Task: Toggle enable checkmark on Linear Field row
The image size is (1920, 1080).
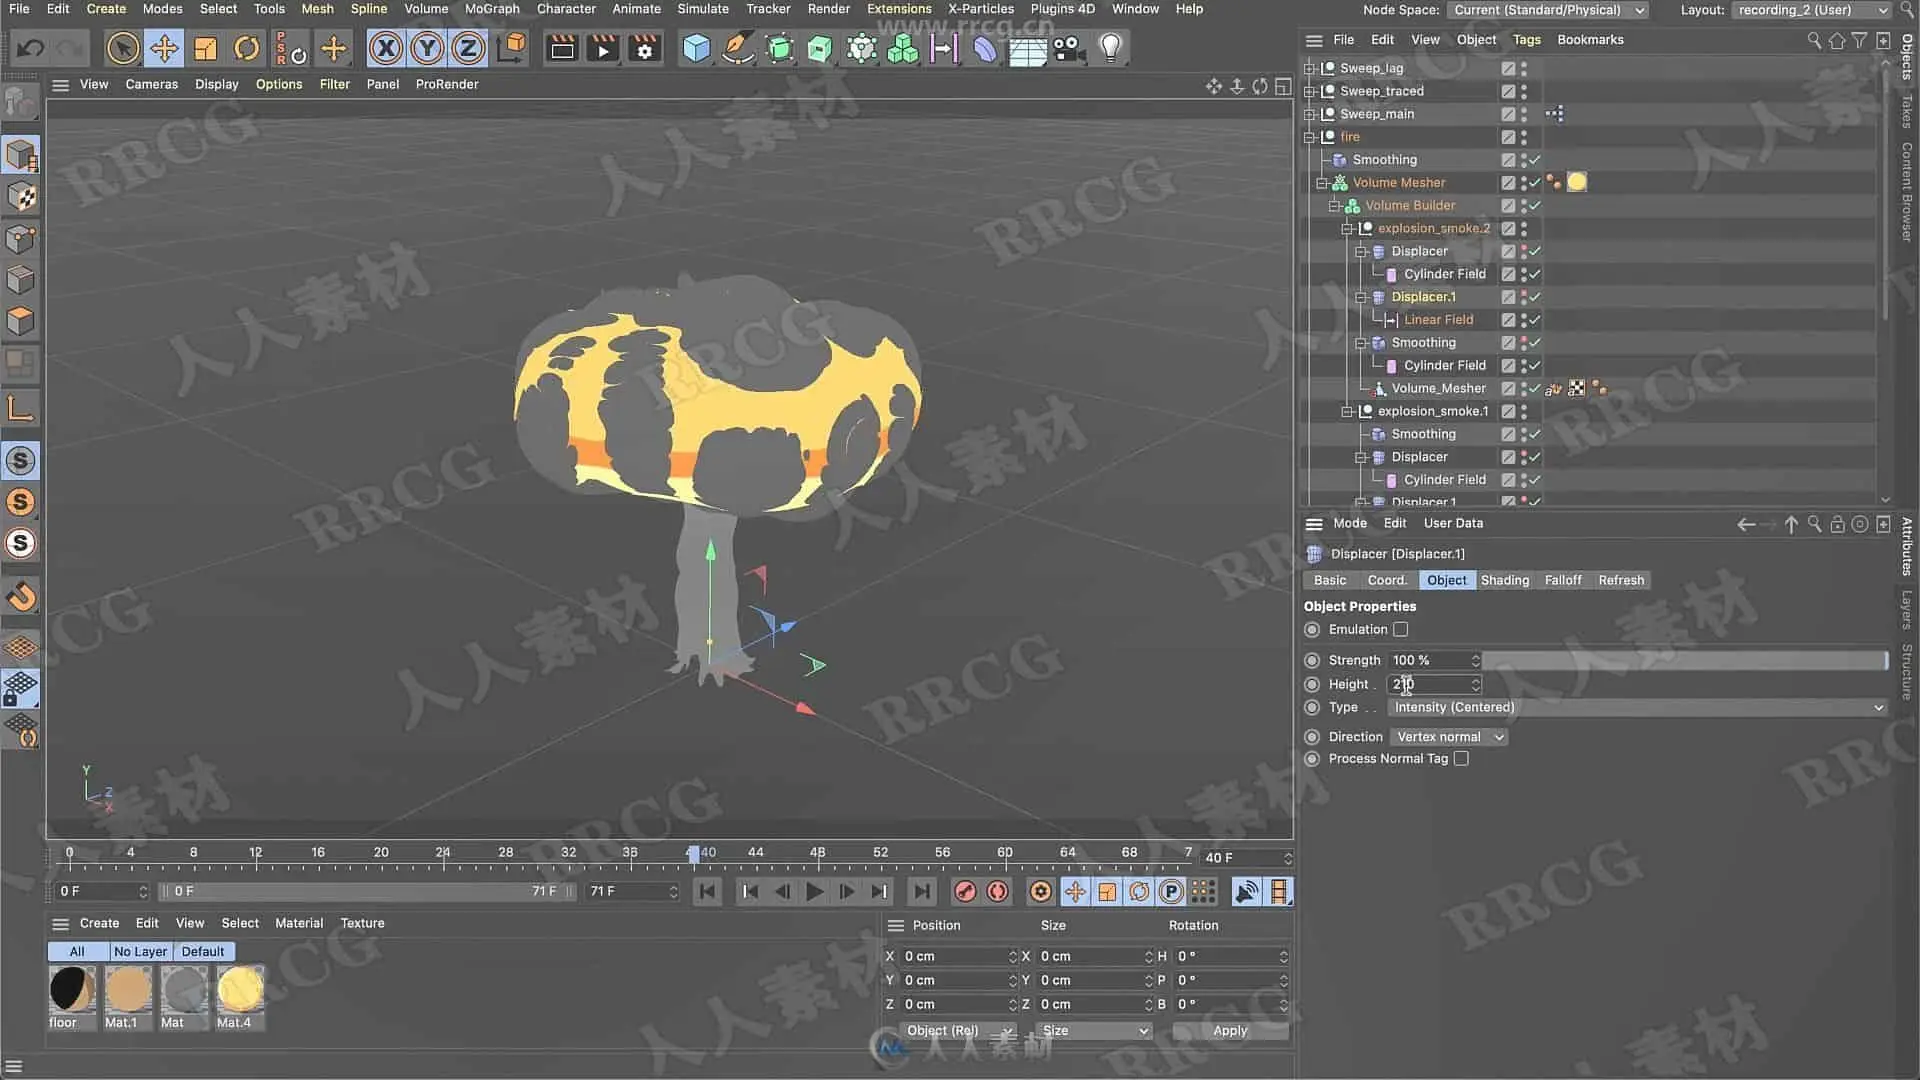Action: pos(1535,320)
